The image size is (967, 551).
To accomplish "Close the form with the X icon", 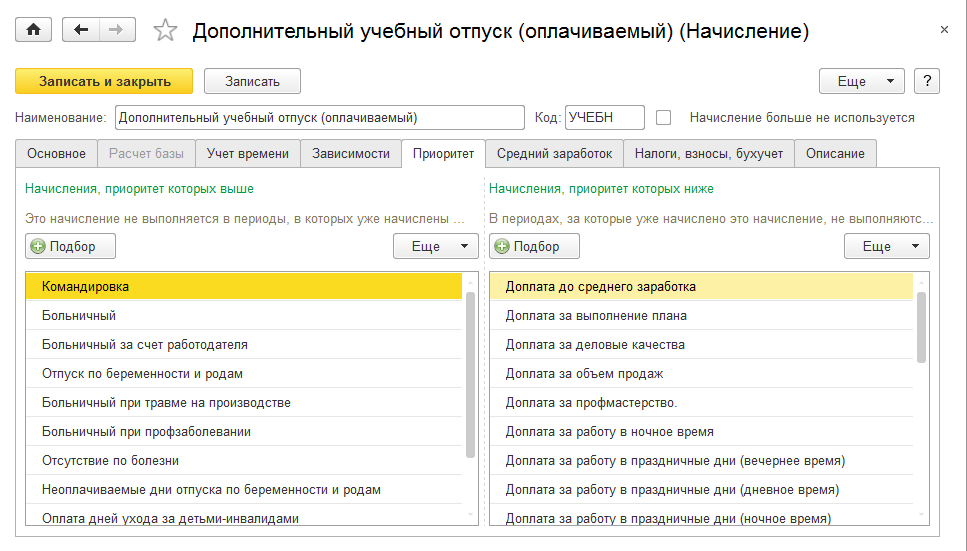I will point(944,31).
